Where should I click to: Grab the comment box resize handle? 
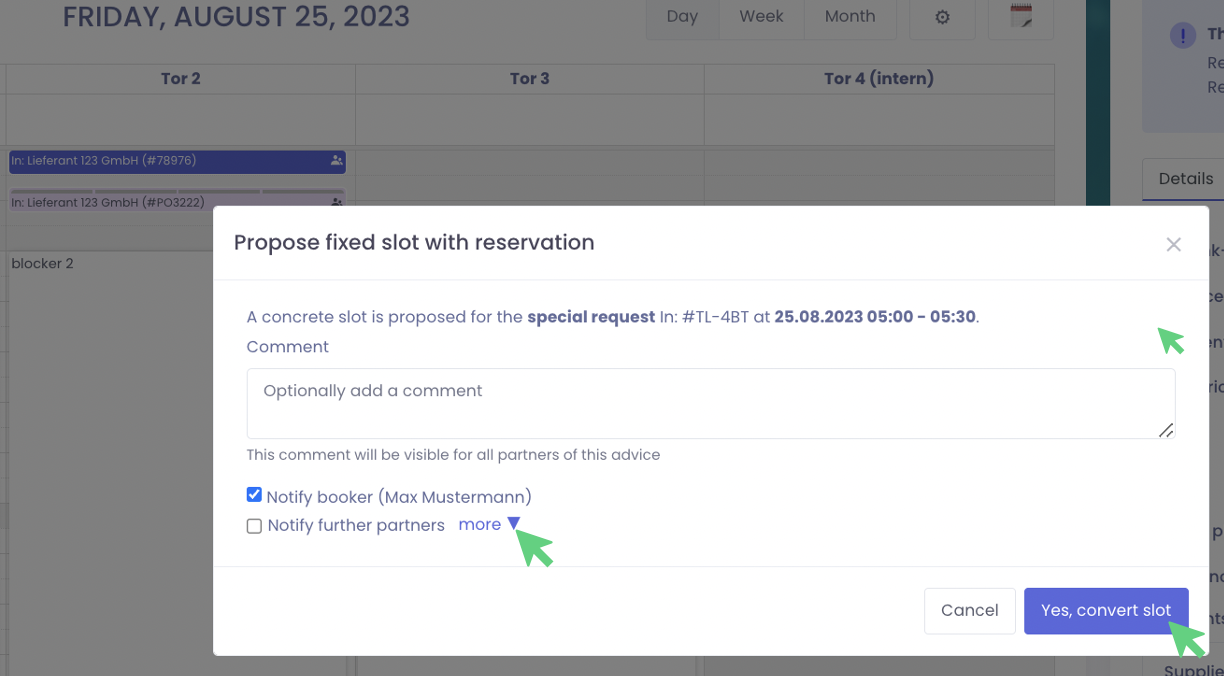click(x=1166, y=430)
